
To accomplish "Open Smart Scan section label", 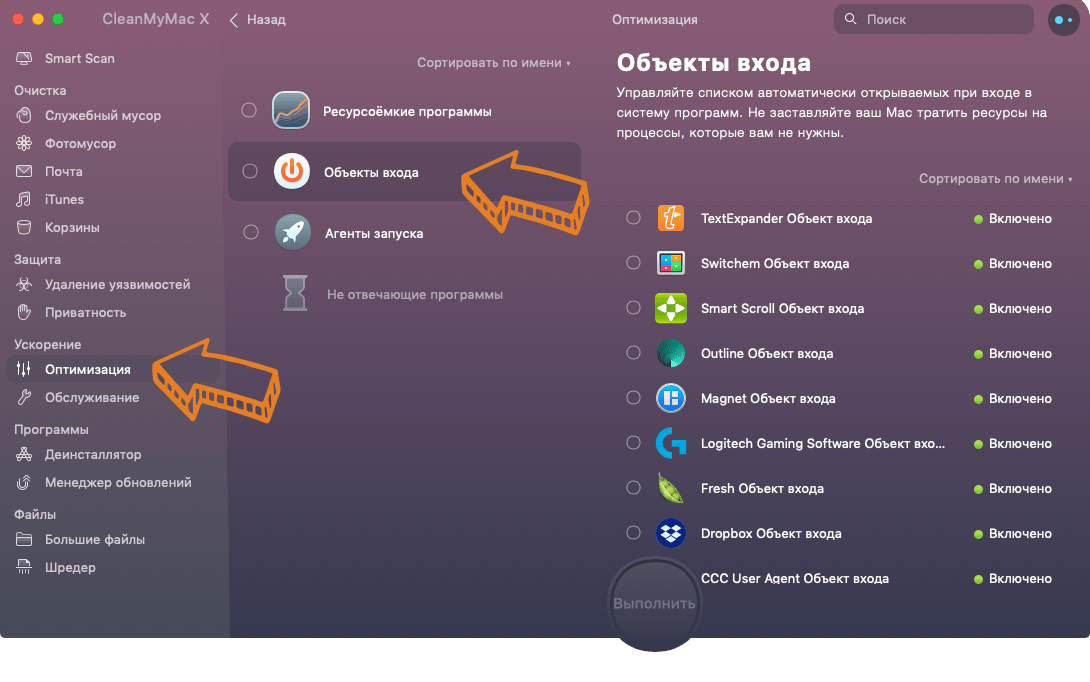I will point(80,58).
